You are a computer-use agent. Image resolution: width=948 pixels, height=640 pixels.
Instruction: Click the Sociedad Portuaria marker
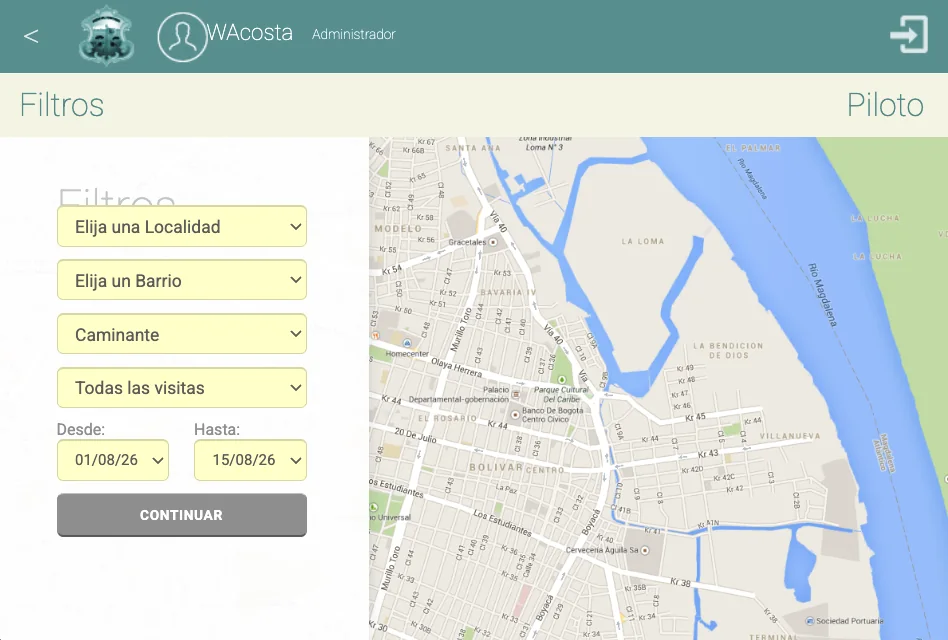[x=810, y=621]
